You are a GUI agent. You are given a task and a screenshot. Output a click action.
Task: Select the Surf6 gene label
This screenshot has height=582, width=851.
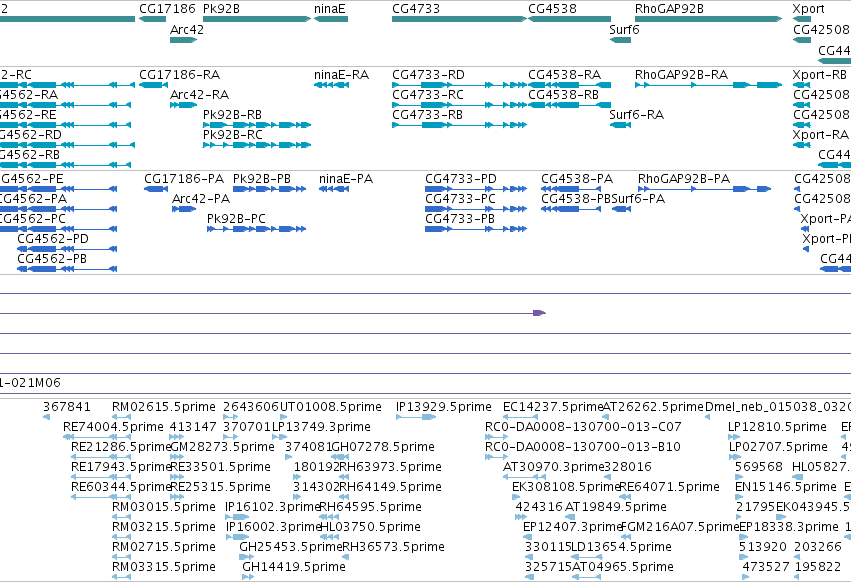point(624,29)
